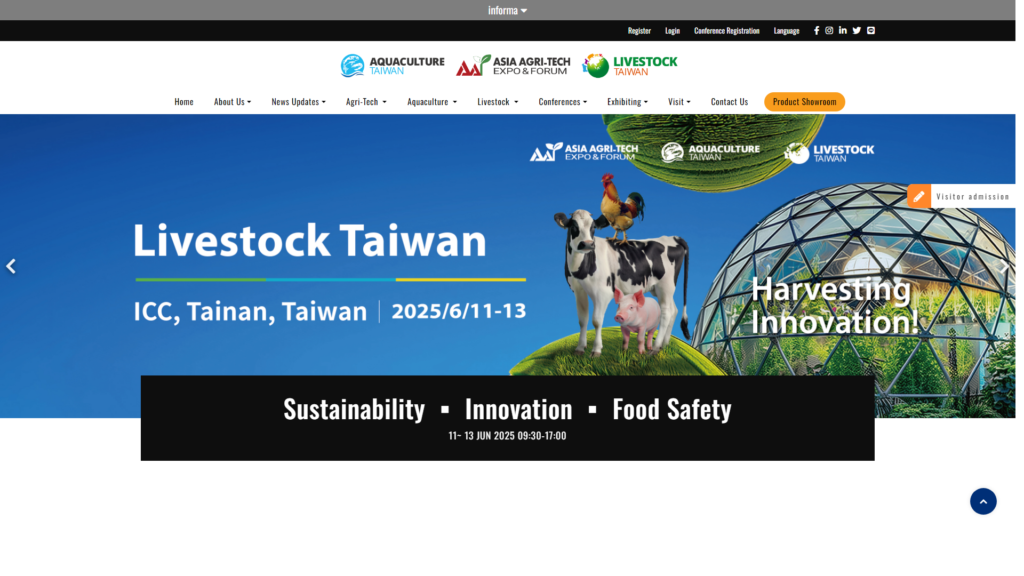Viewport: 1024px width, 576px height.
Task: Open the LinkedIn social icon
Action: [843, 31]
